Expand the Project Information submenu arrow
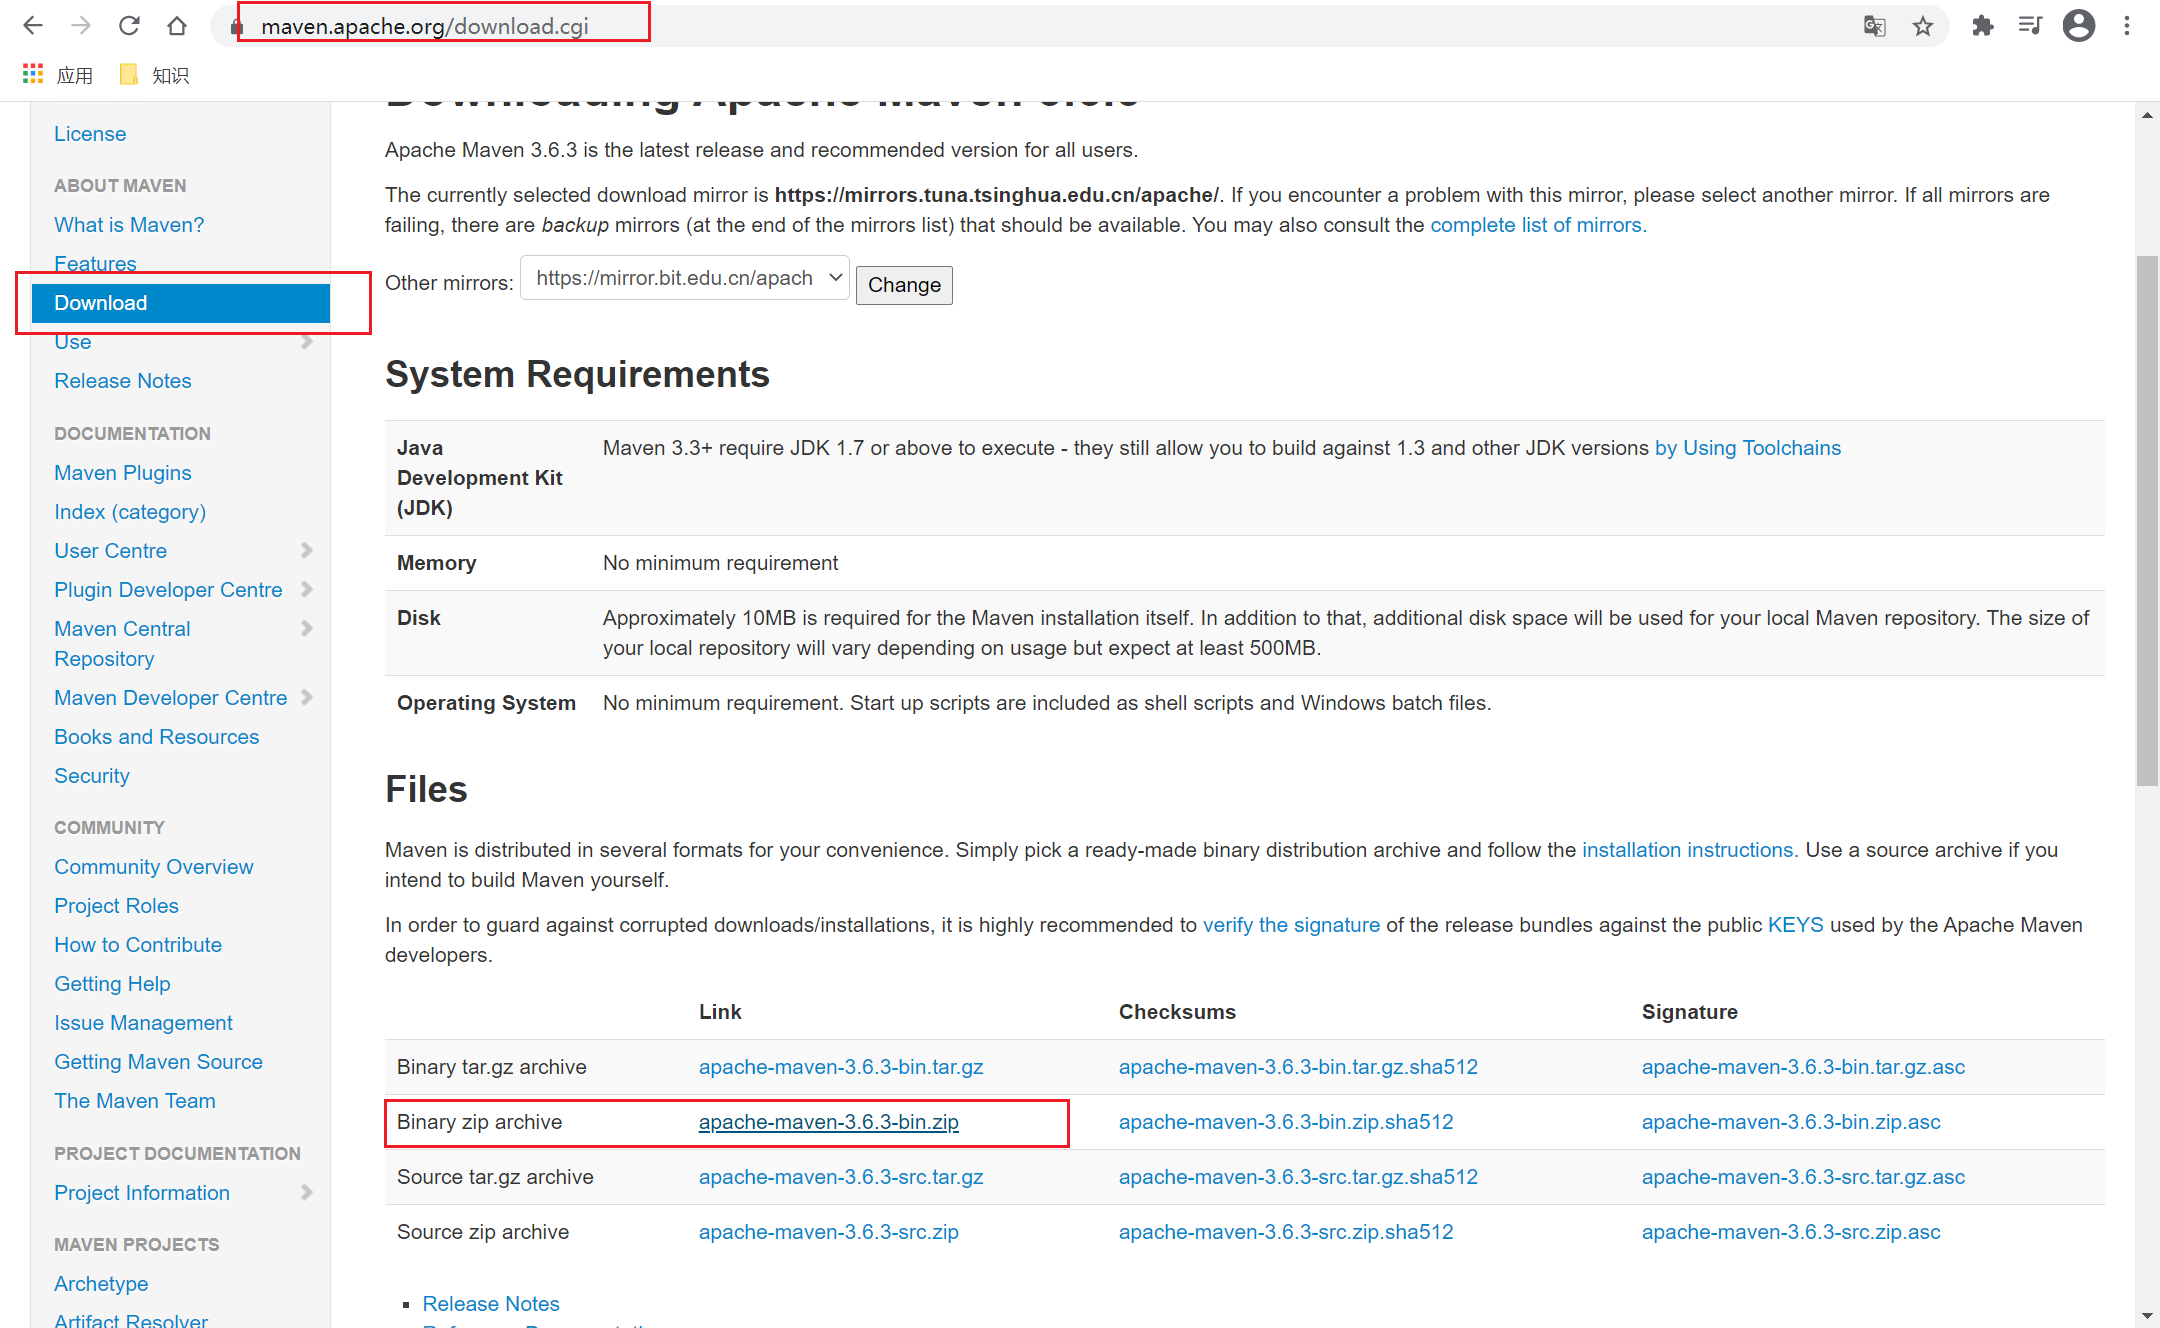The width and height of the screenshot is (2160, 1328). [307, 1192]
